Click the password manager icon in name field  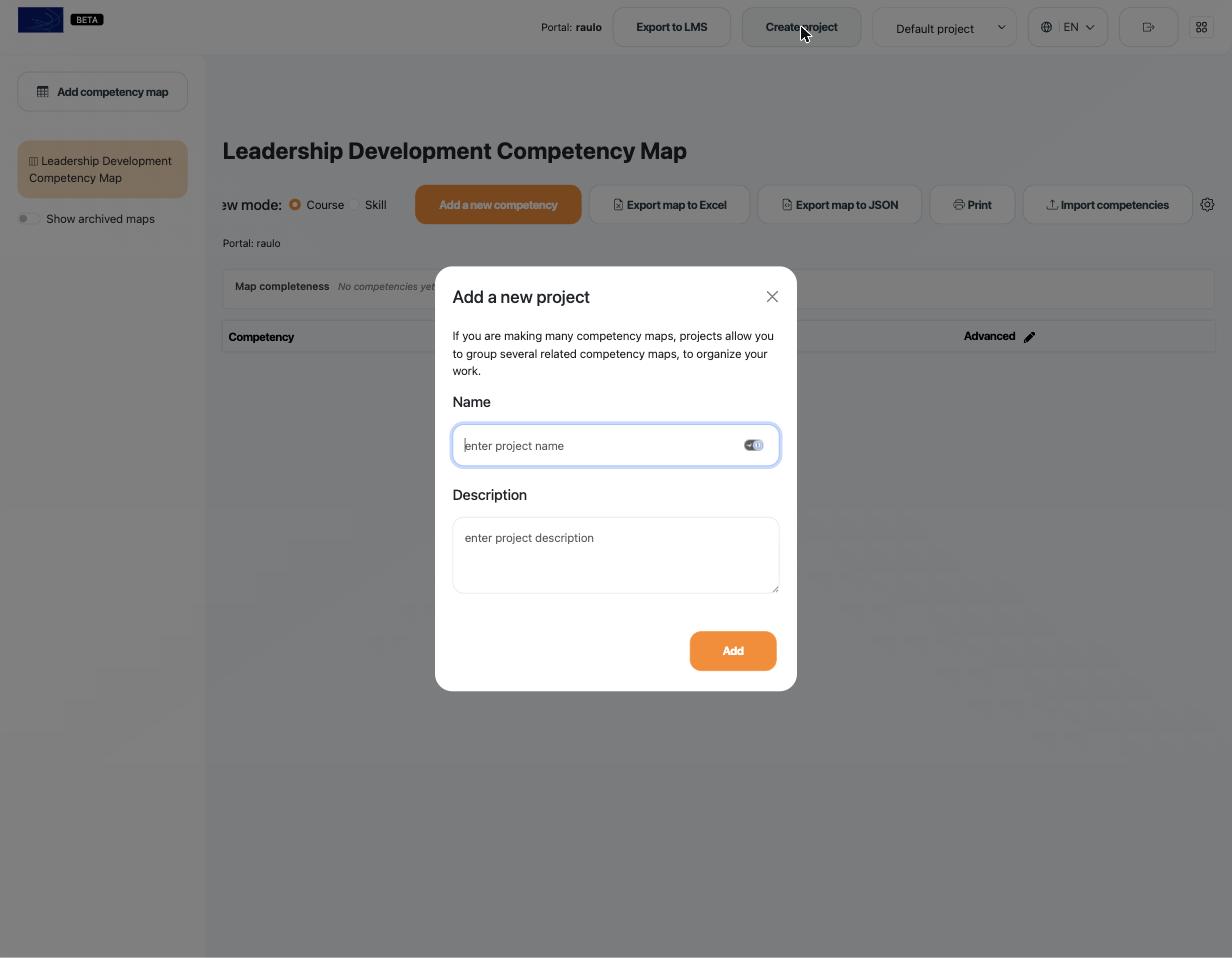coord(754,445)
